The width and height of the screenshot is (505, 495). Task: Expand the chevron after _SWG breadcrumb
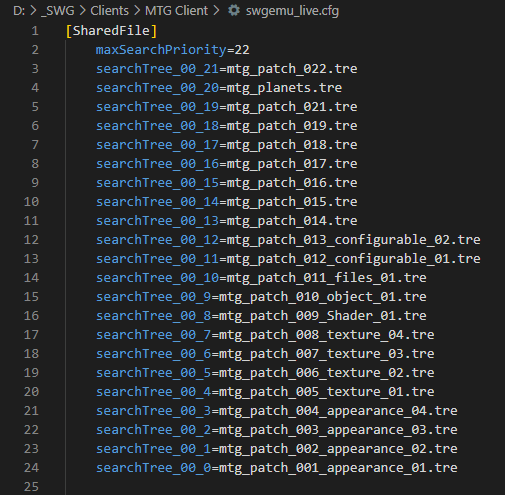click(82, 11)
